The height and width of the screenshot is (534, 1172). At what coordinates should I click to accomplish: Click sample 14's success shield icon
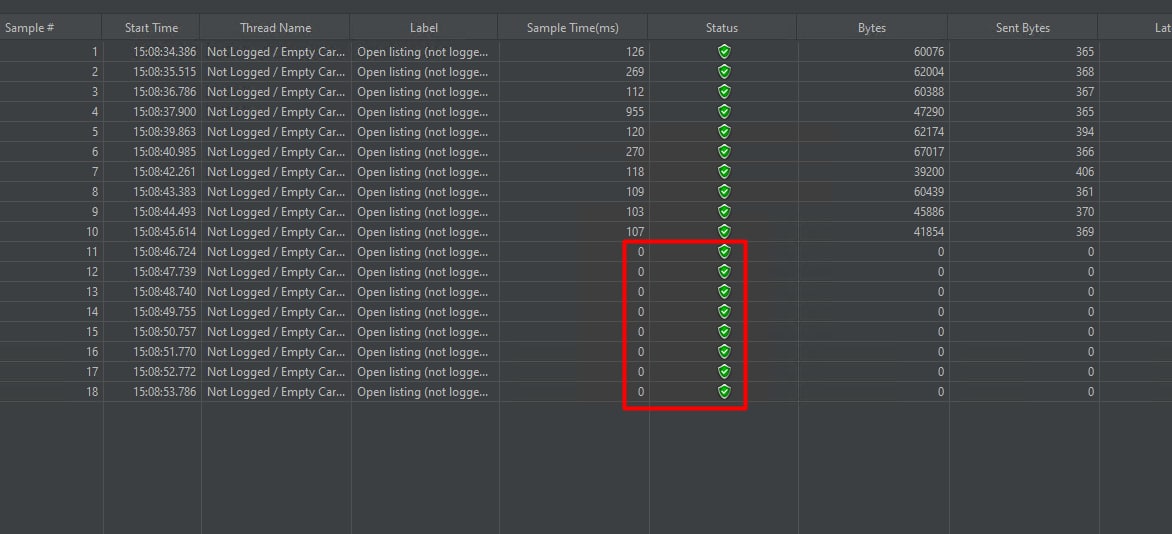[x=724, y=312]
